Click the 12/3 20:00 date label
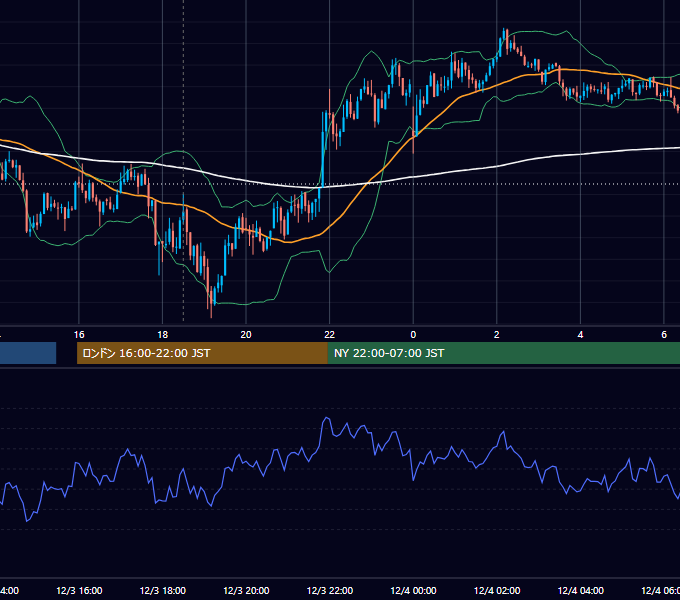Screen dimensions: 680x600 click(x=246, y=590)
